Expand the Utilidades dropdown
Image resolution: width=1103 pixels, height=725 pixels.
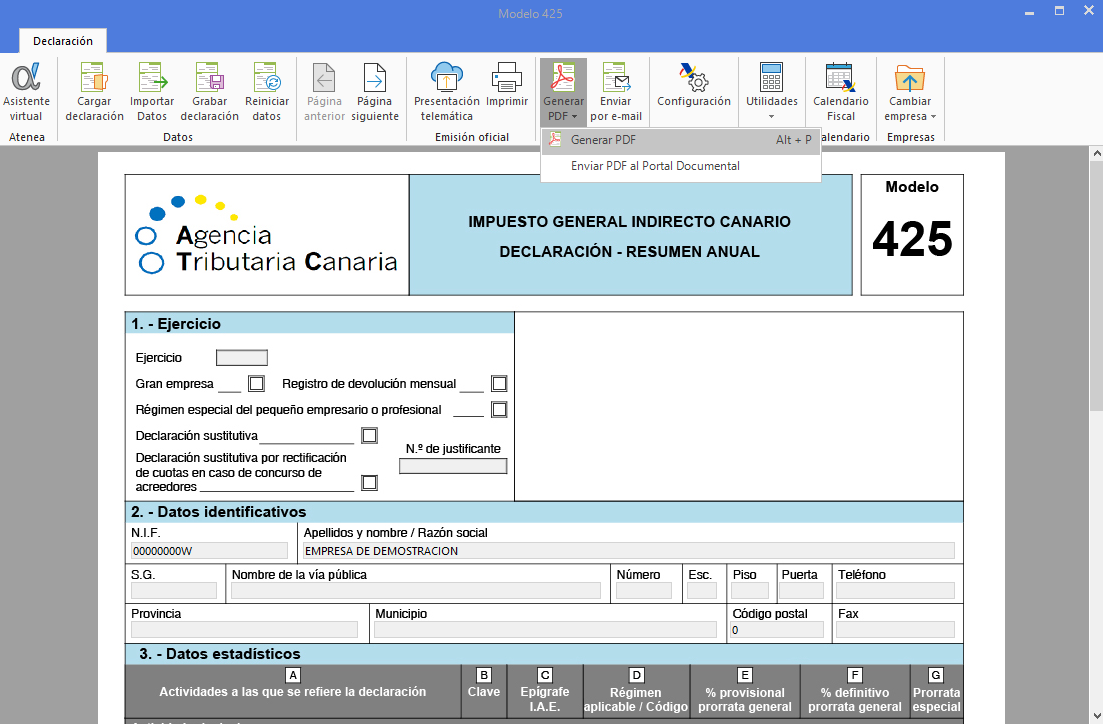click(x=771, y=91)
